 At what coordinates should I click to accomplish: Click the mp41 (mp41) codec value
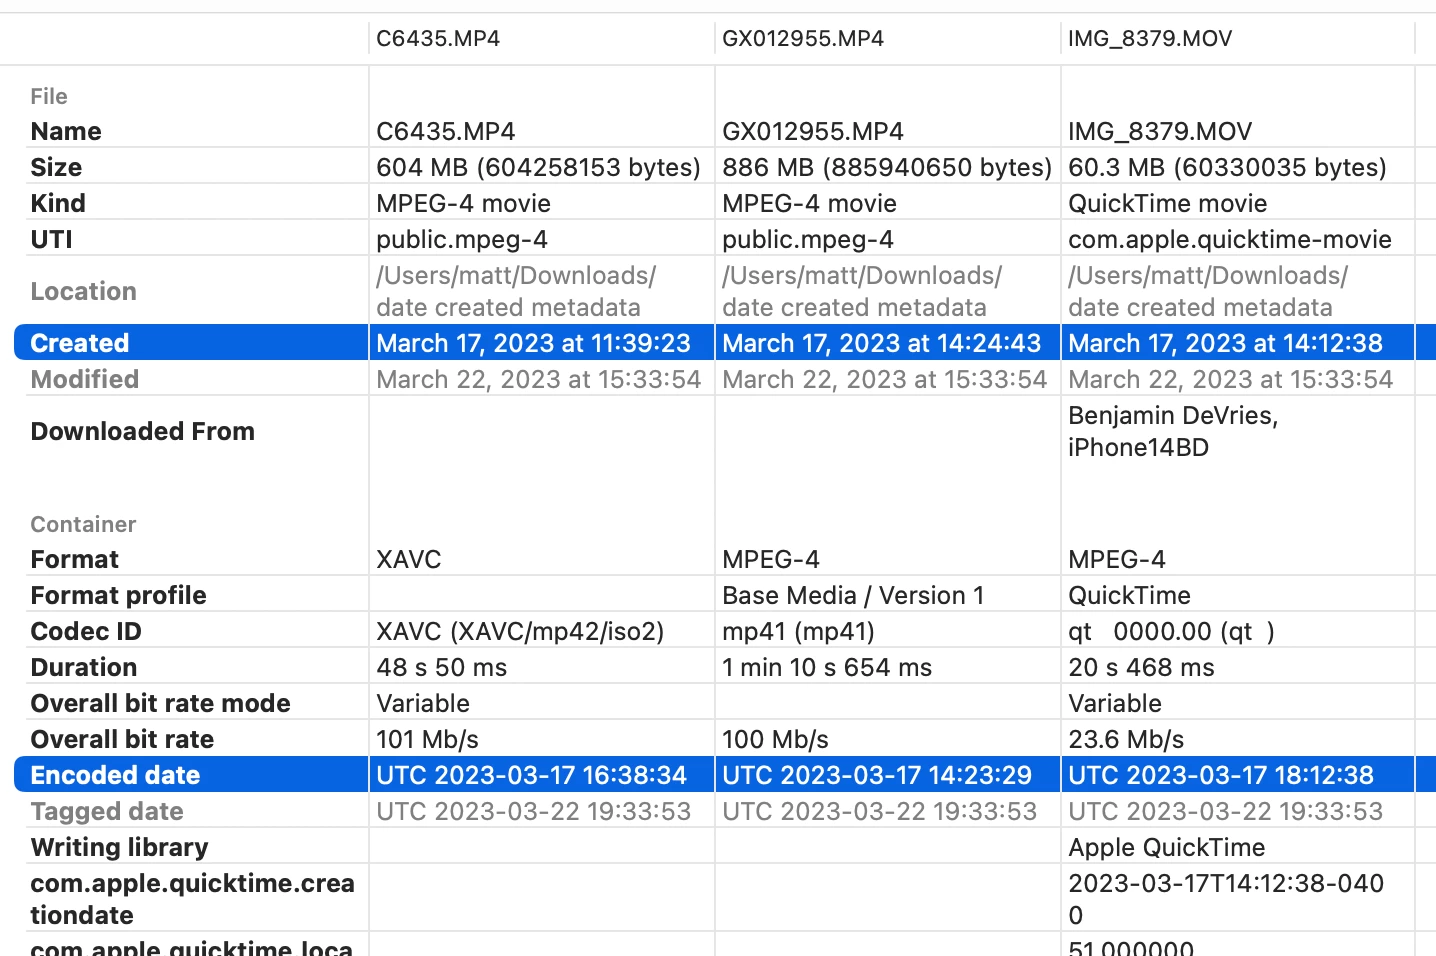point(798,631)
